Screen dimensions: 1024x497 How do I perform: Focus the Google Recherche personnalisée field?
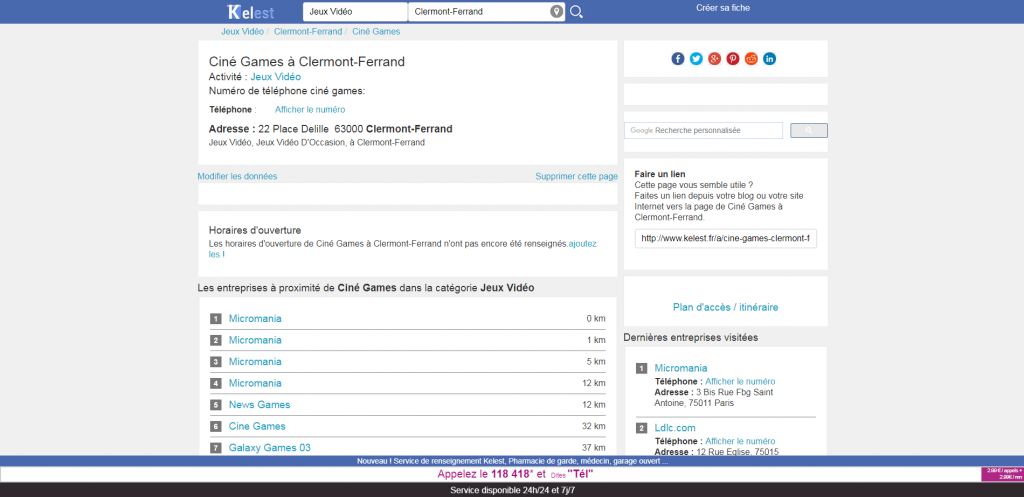click(703, 131)
